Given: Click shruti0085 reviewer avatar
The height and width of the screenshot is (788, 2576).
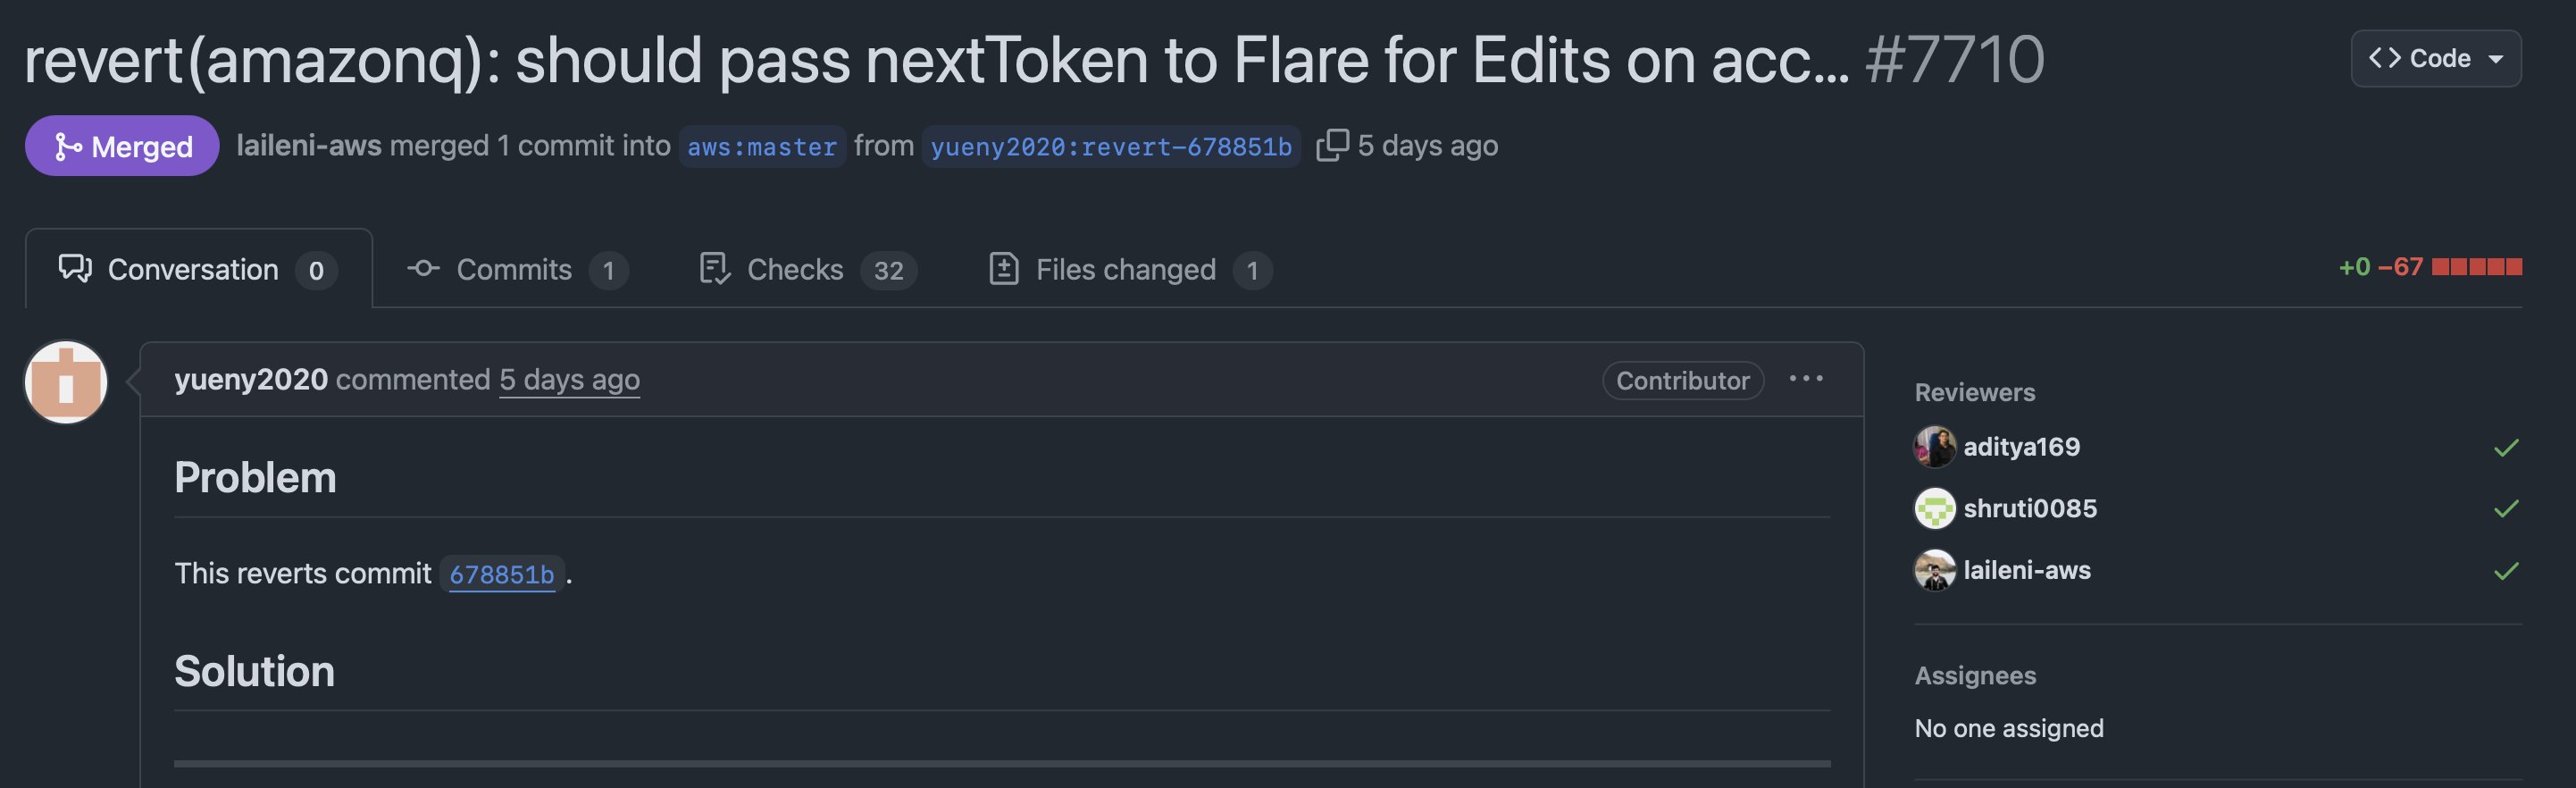Looking at the screenshot, I should coord(1934,509).
